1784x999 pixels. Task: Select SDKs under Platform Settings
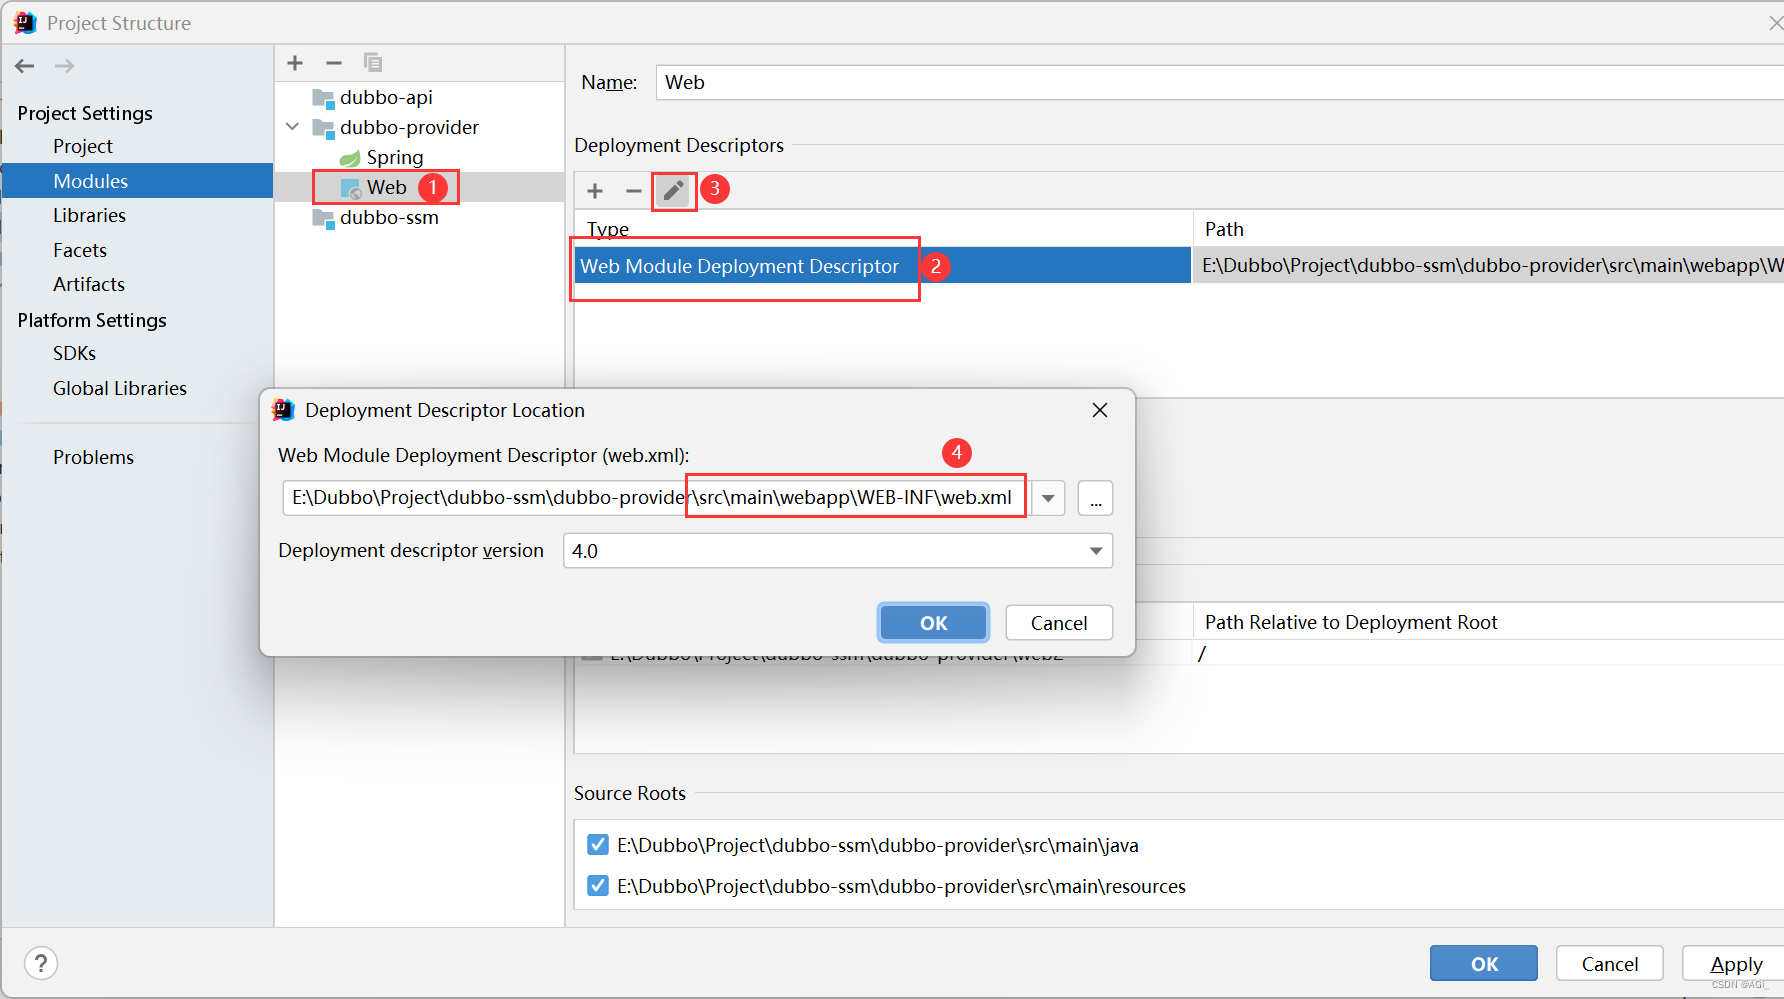[74, 353]
